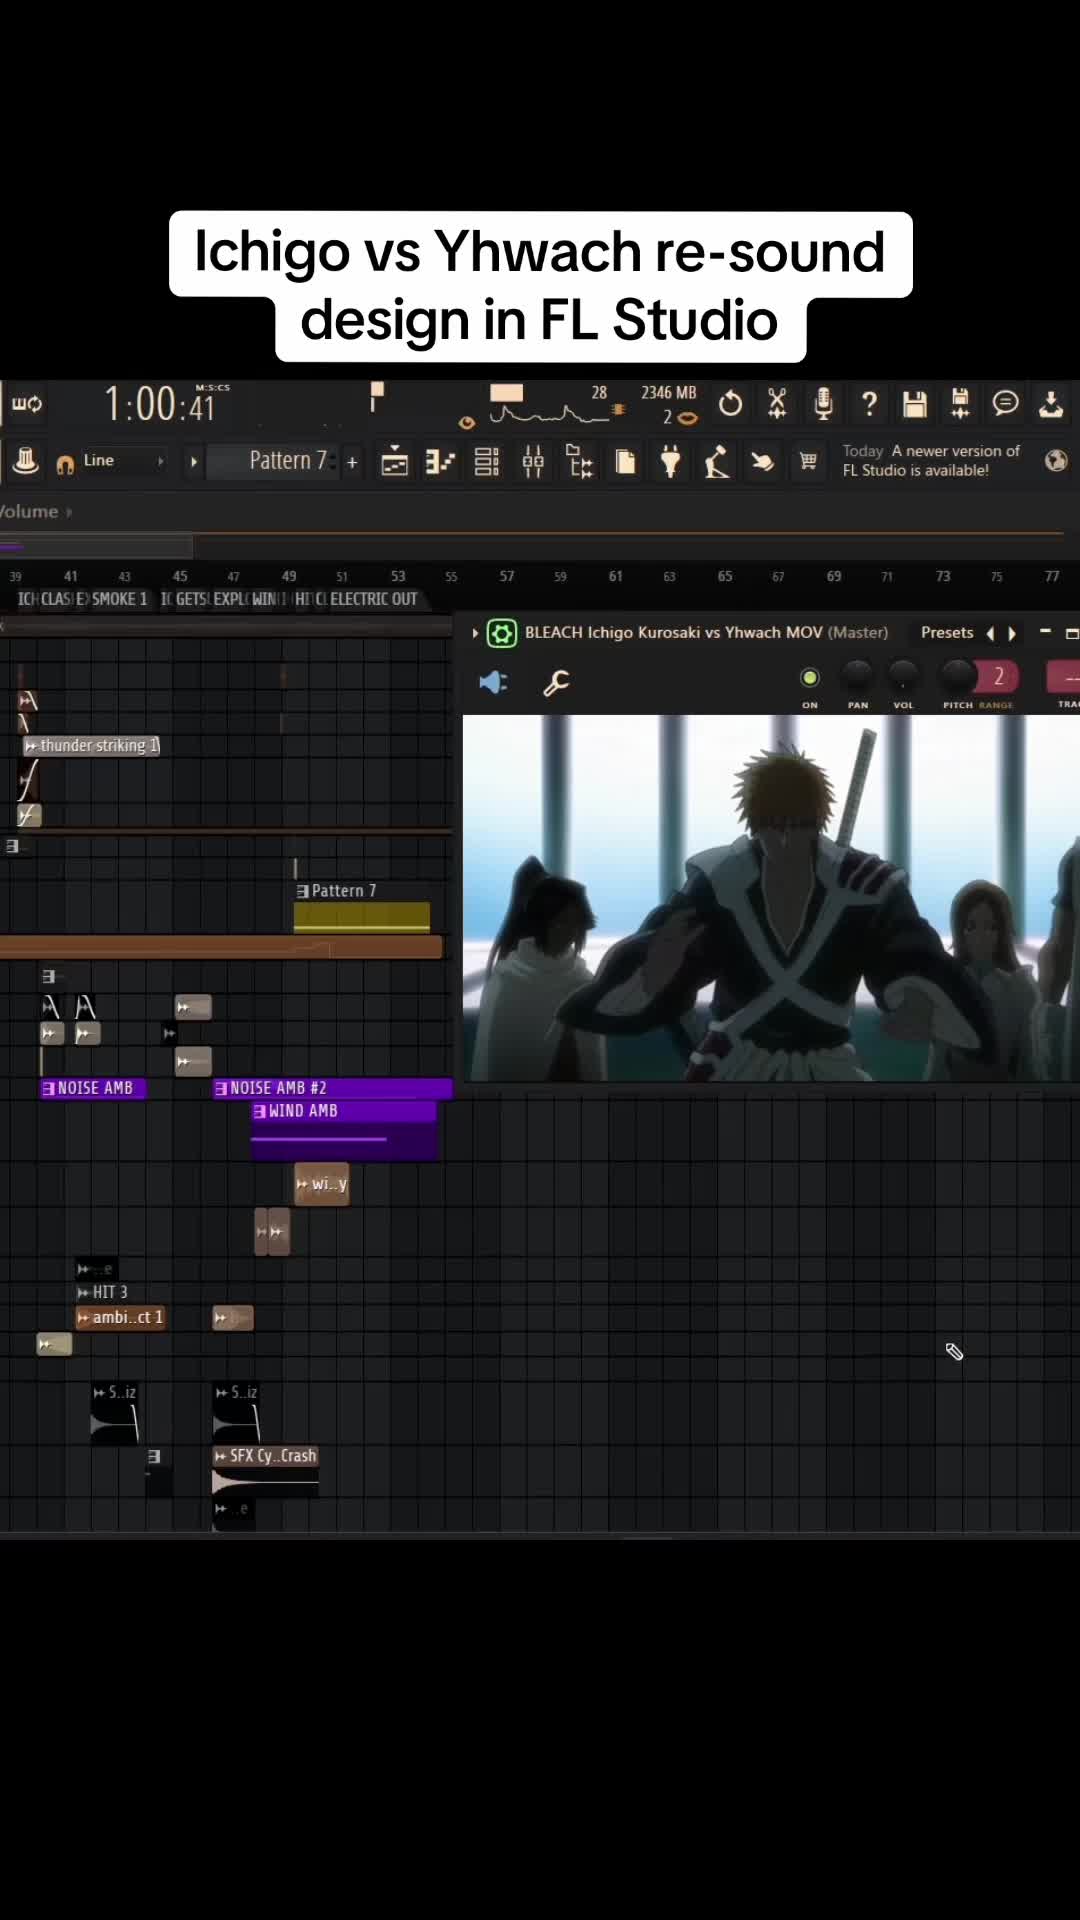Open the Line snap dropdown arrow
The height and width of the screenshot is (1920, 1080).
pyautogui.click(x=160, y=461)
